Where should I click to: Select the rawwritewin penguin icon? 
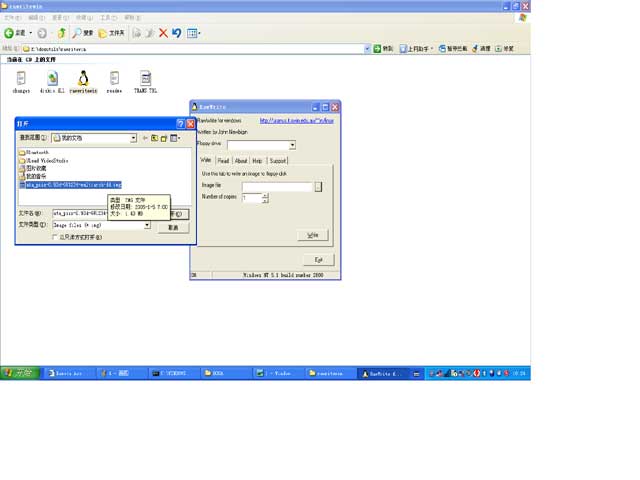tap(83, 78)
